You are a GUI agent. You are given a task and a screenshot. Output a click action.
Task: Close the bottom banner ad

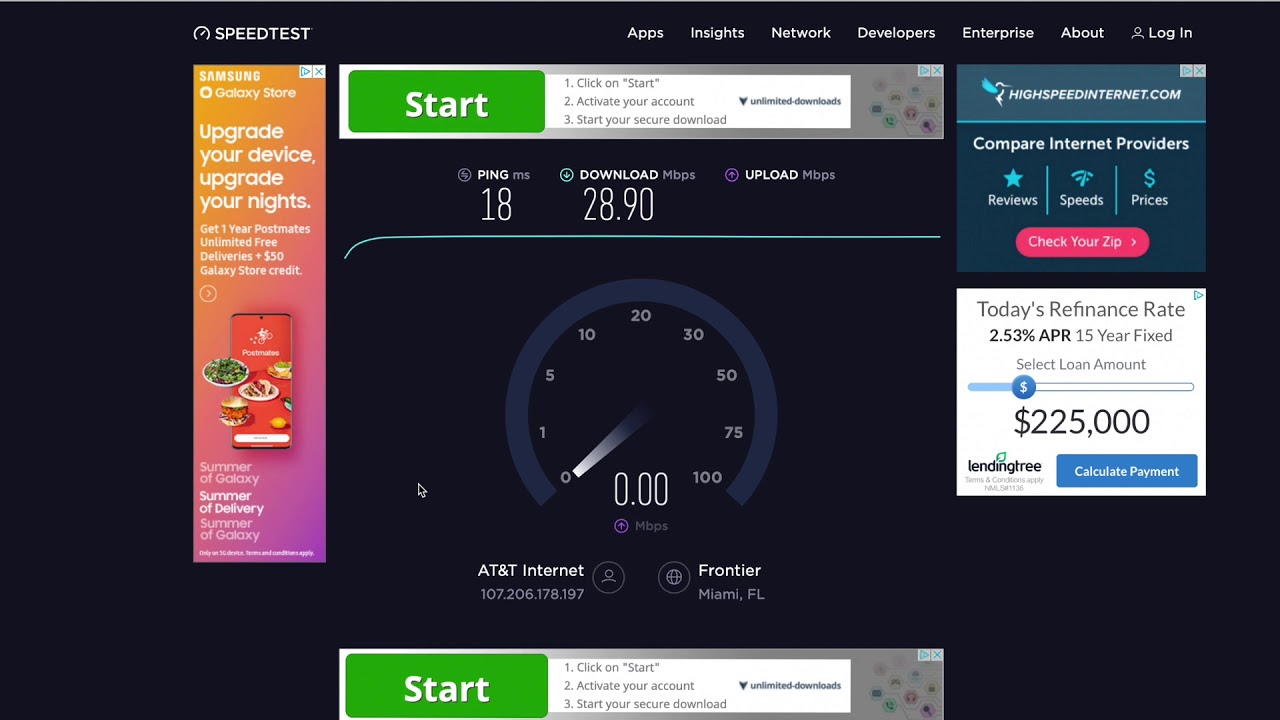[937, 655]
